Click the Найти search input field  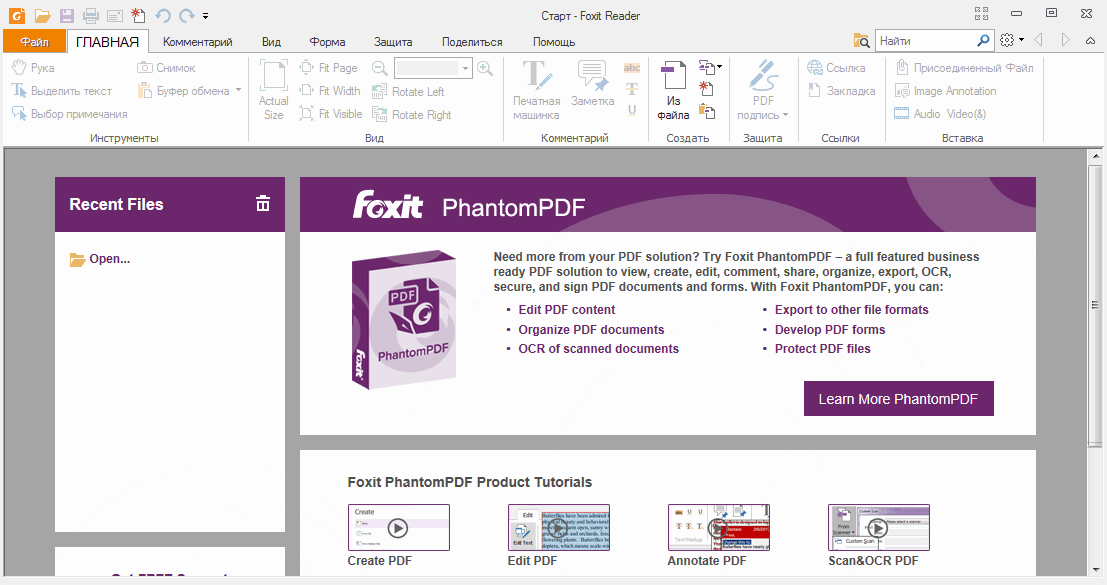tap(925, 41)
